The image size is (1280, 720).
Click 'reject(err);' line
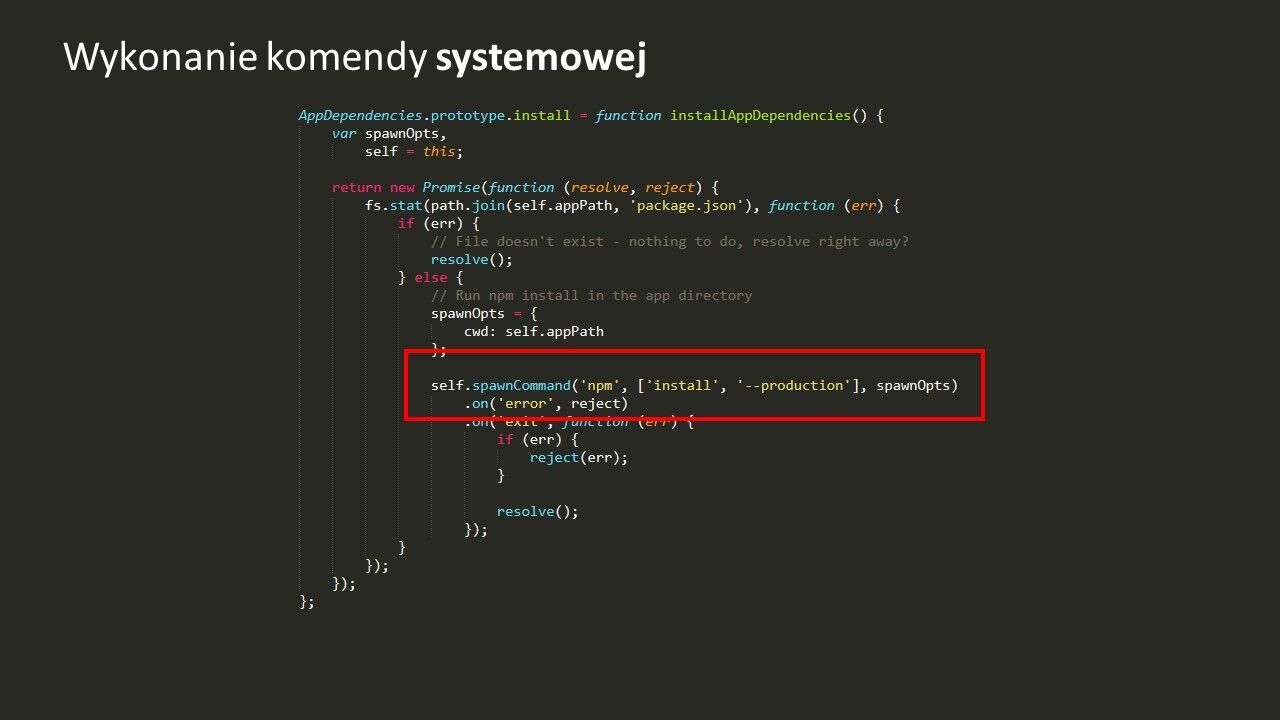click(x=579, y=457)
